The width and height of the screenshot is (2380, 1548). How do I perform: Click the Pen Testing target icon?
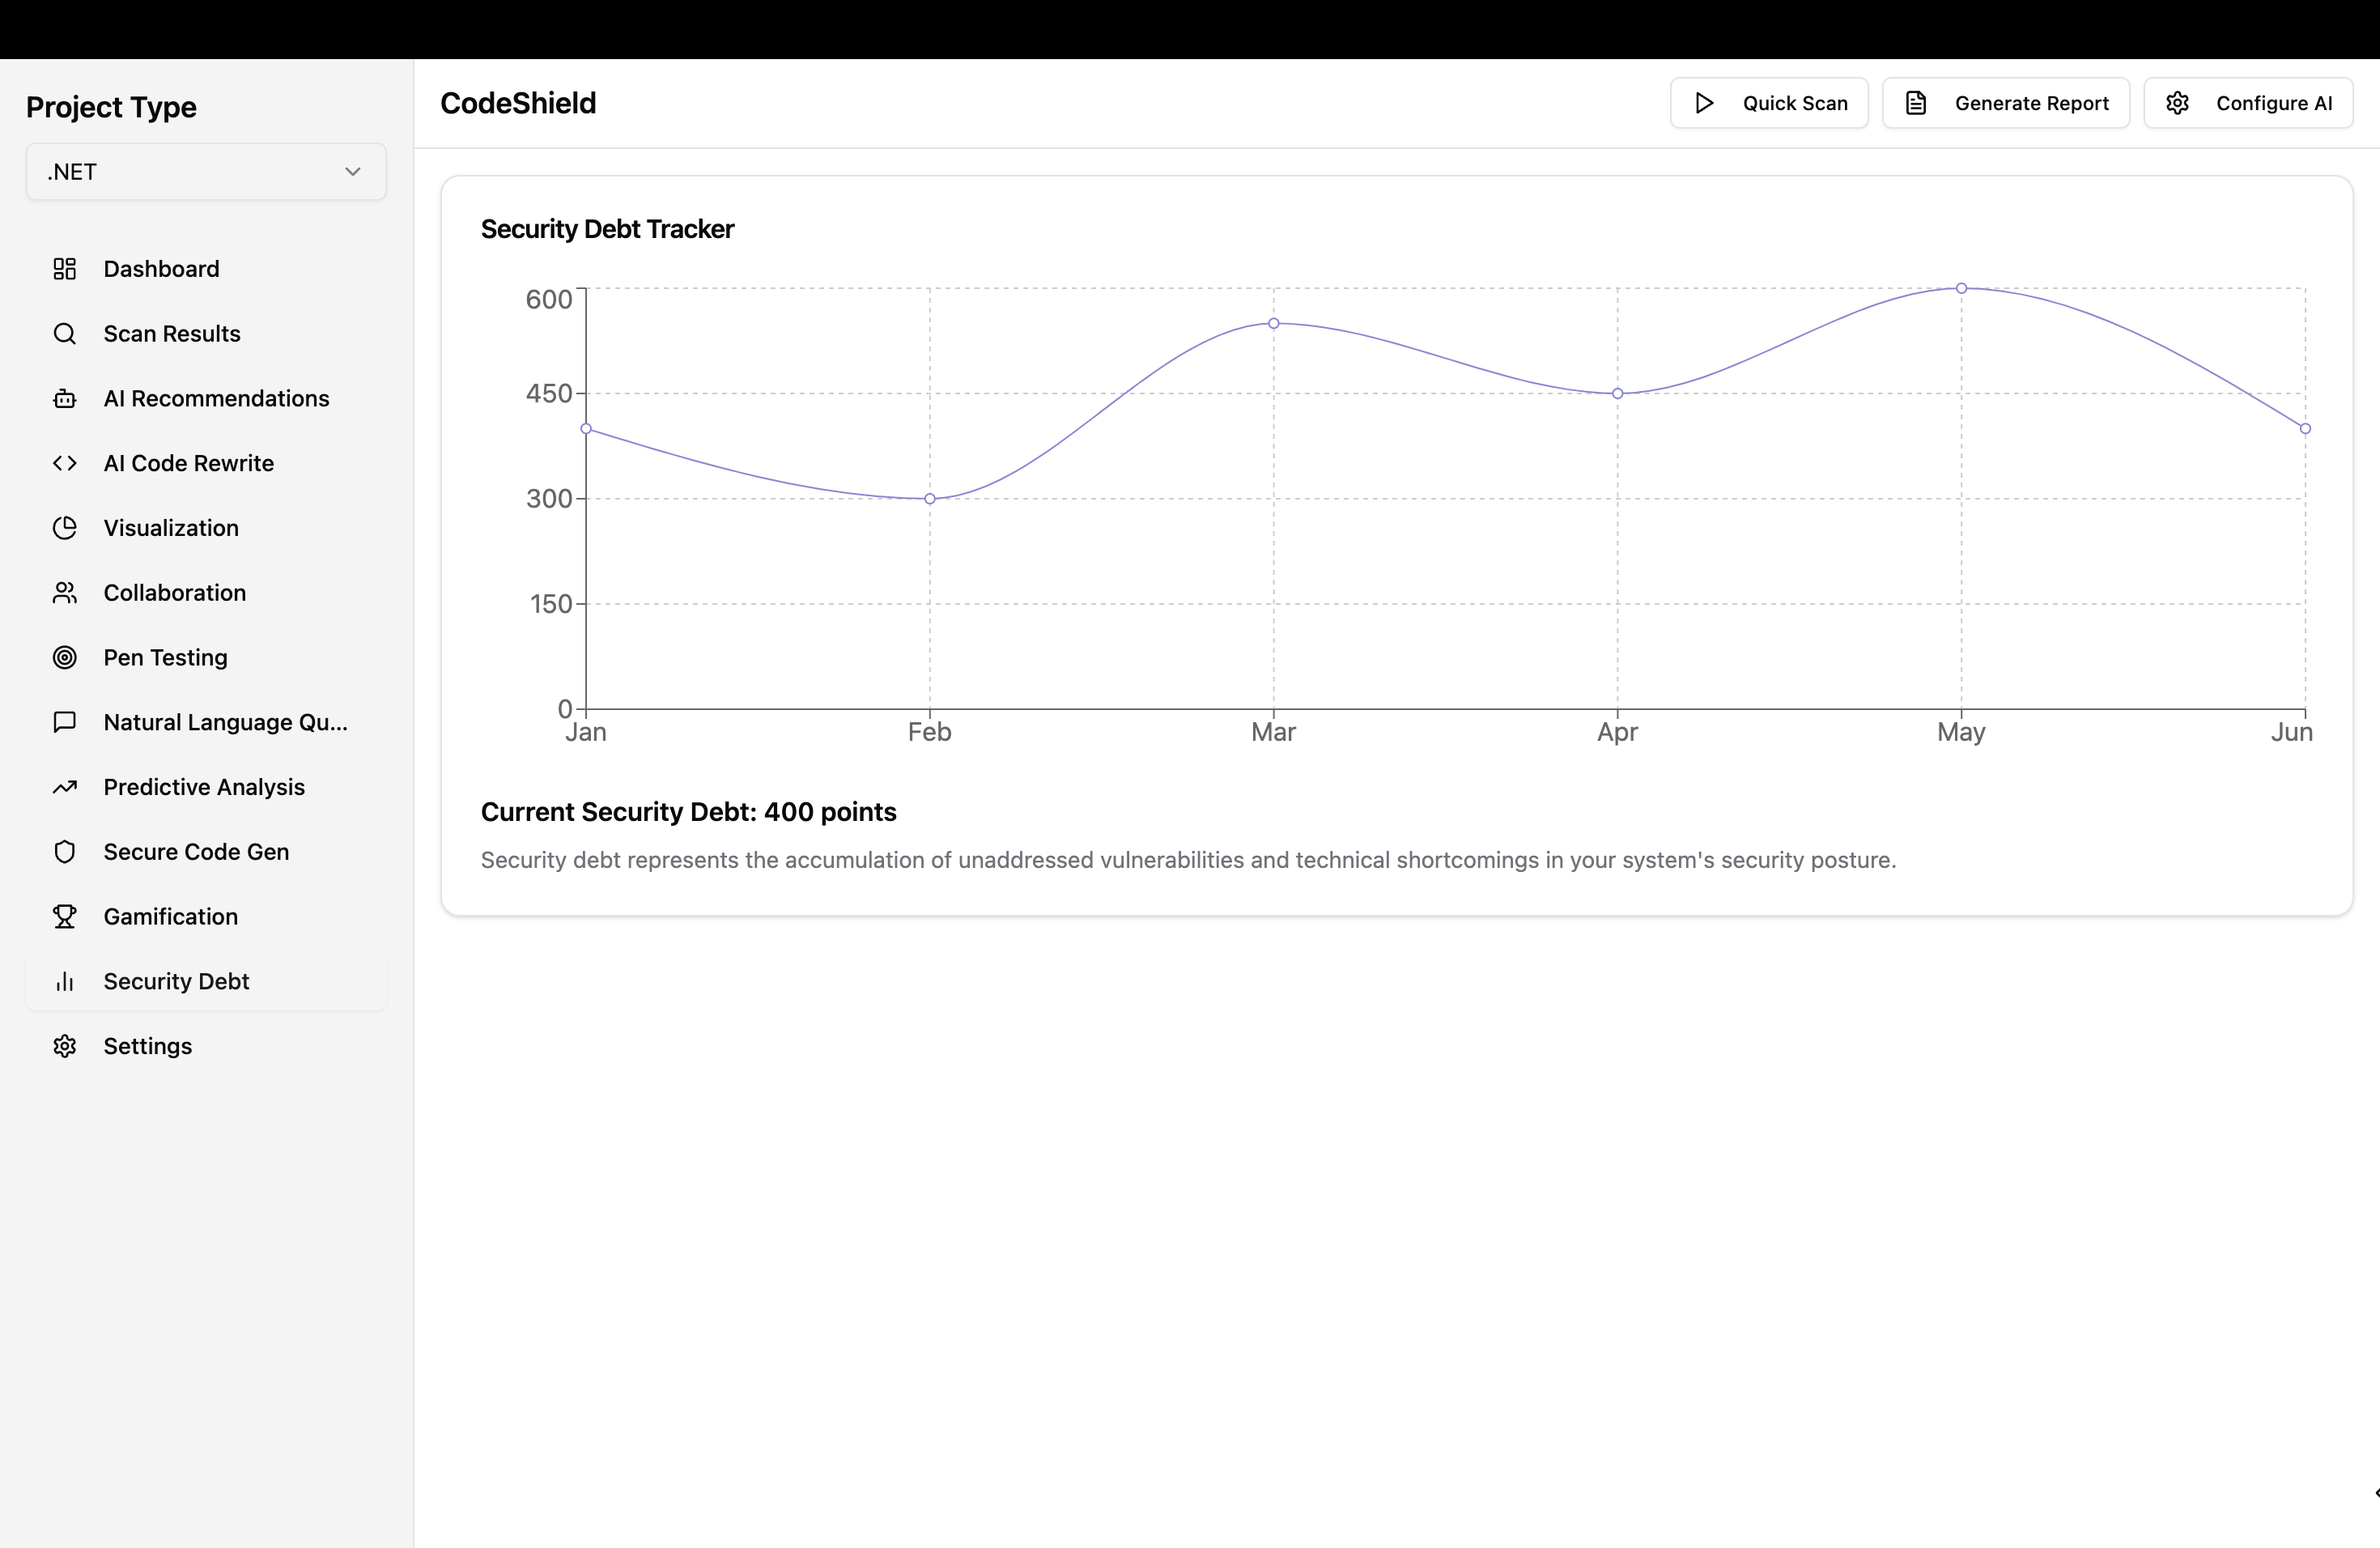coord(65,658)
